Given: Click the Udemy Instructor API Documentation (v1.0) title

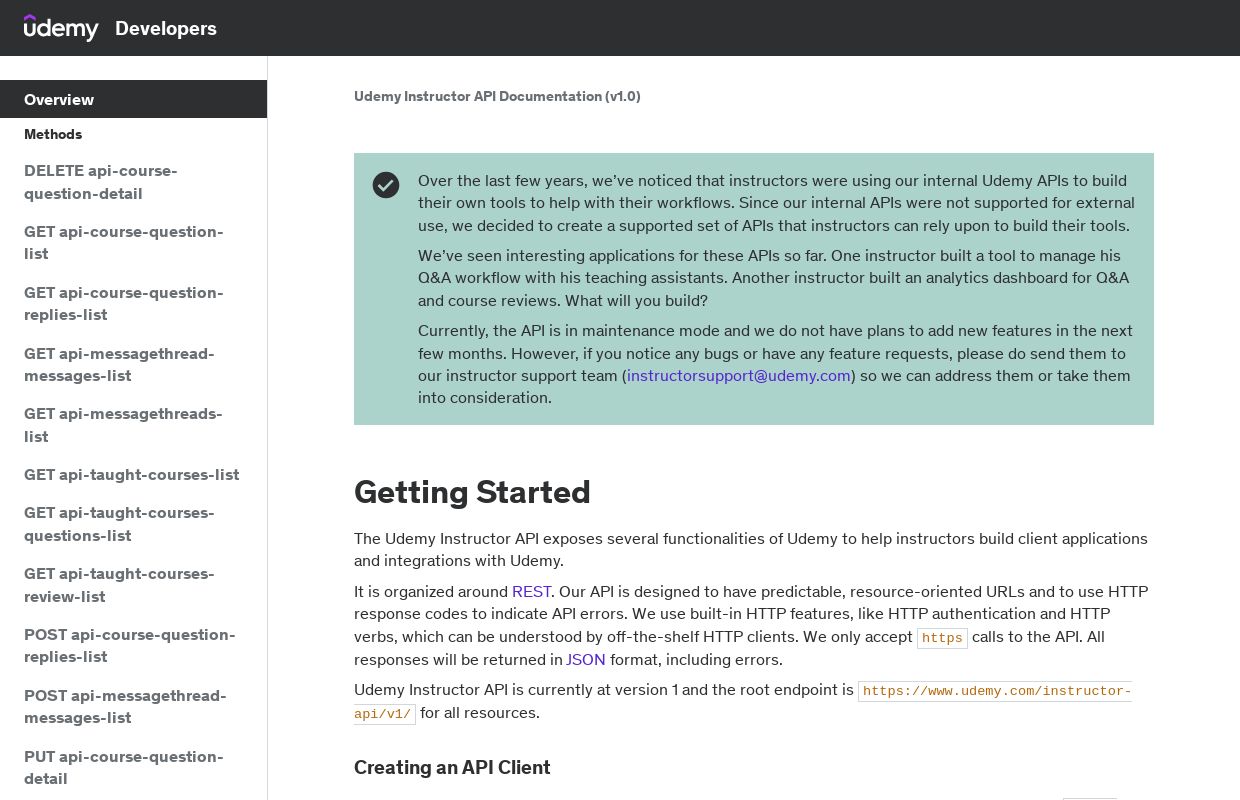Looking at the screenshot, I should coord(497,97).
